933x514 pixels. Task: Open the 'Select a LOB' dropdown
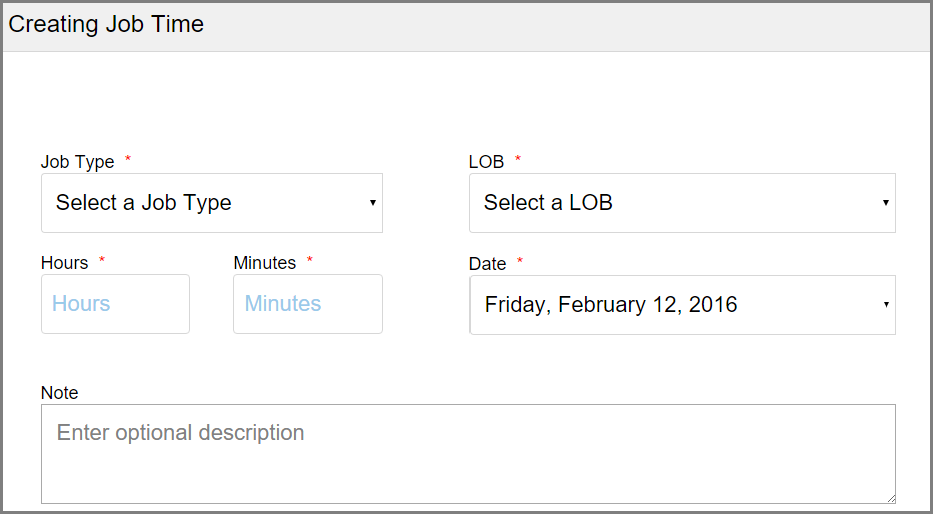tap(670, 203)
